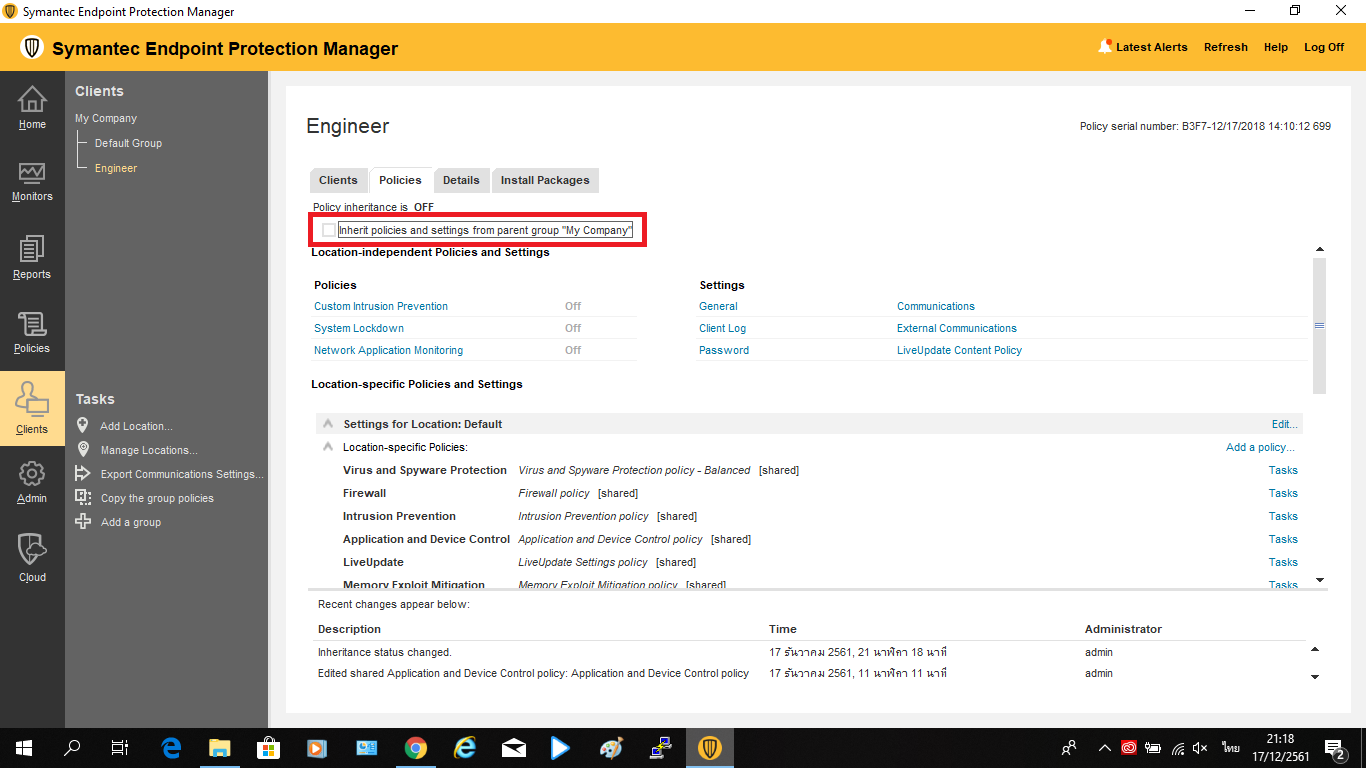The height and width of the screenshot is (768, 1366).
Task: Open the Admin gear icon
Action: pyautogui.click(x=32, y=474)
